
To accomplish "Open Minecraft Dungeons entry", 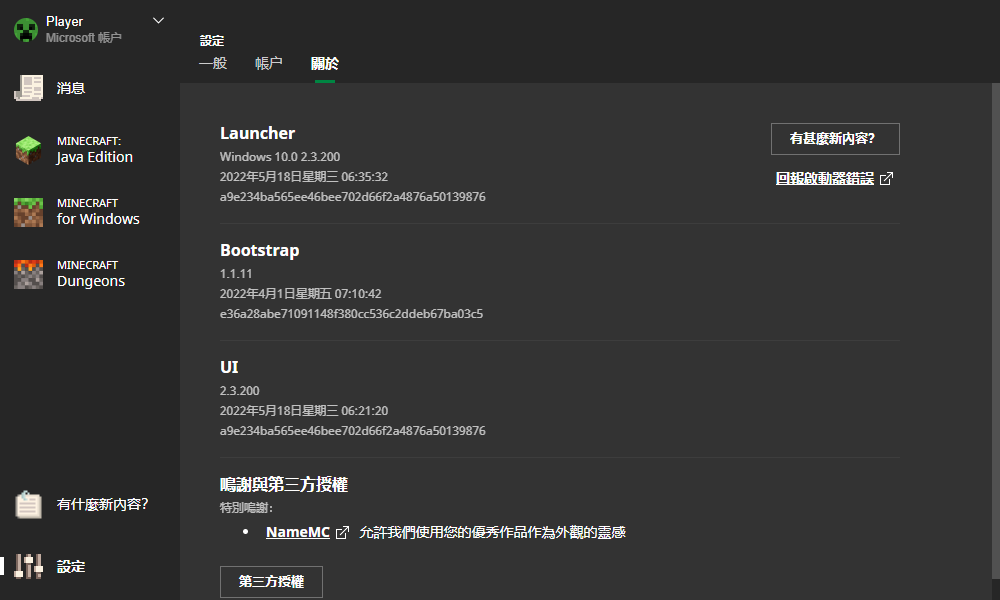I will click(x=90, y=274).
